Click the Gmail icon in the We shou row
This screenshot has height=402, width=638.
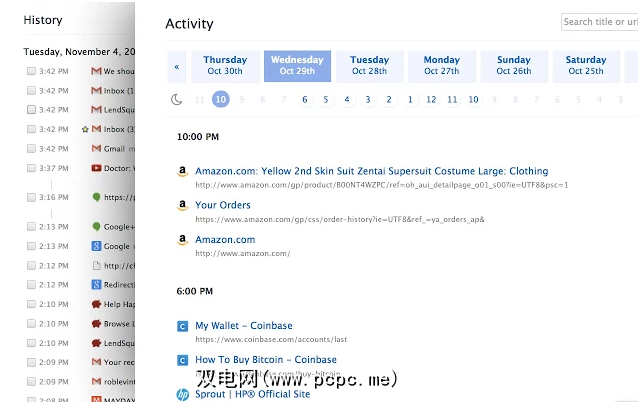(96, 71)
